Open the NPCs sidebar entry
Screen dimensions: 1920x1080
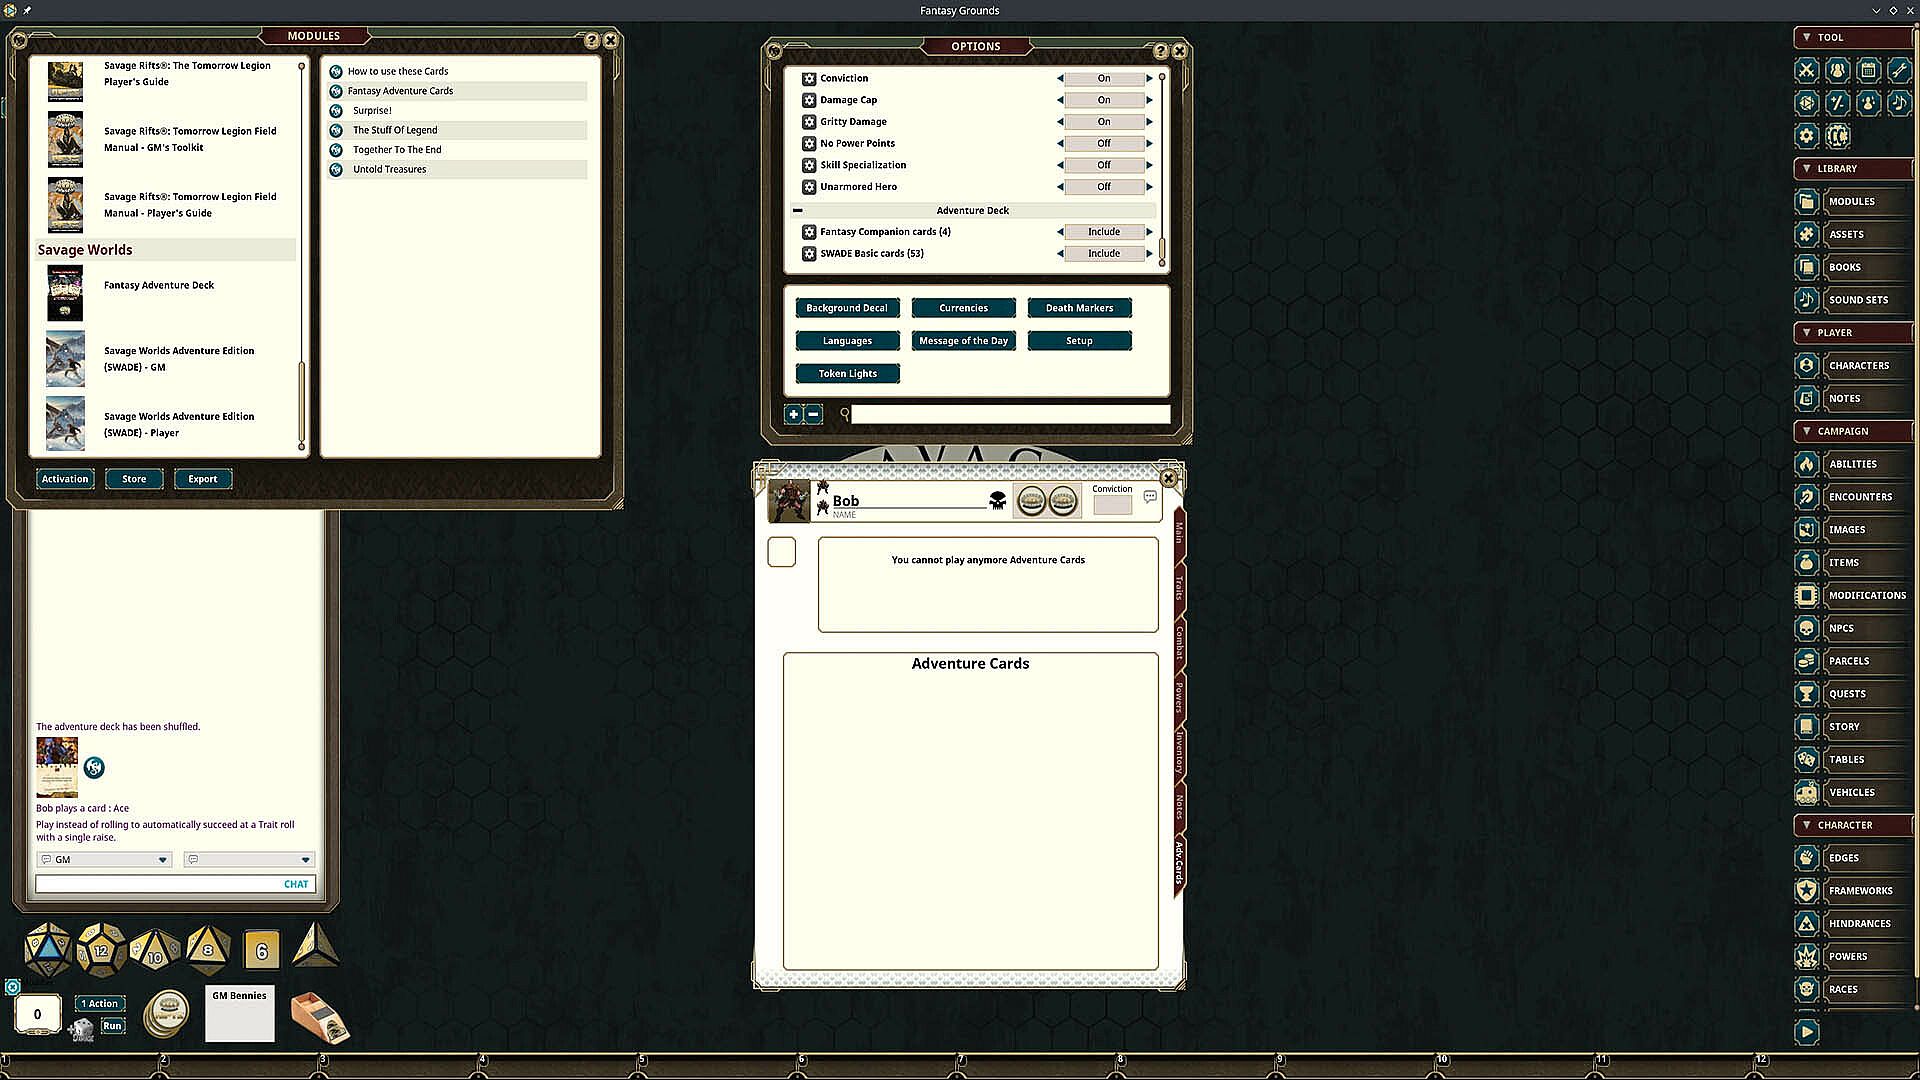coord(1841,628)
